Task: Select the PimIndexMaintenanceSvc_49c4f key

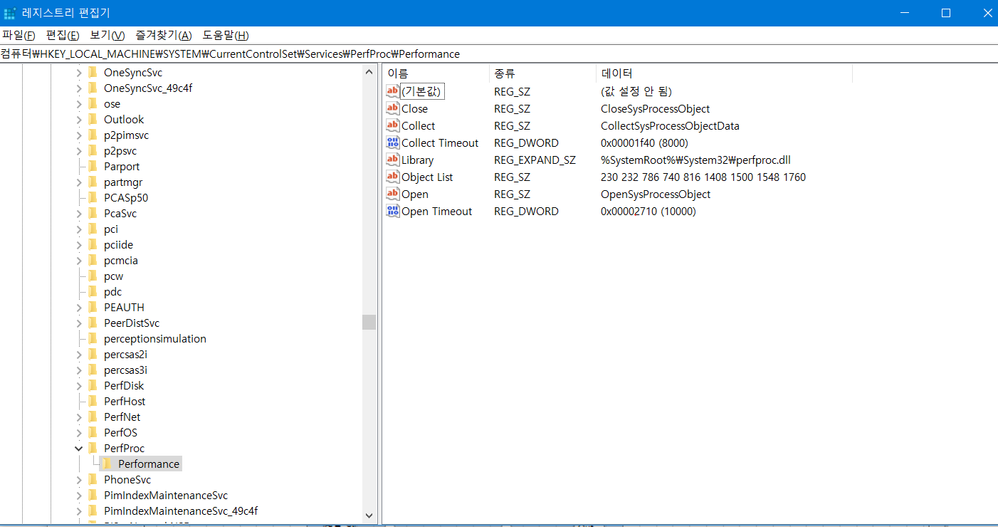Action: click(181, 510)
